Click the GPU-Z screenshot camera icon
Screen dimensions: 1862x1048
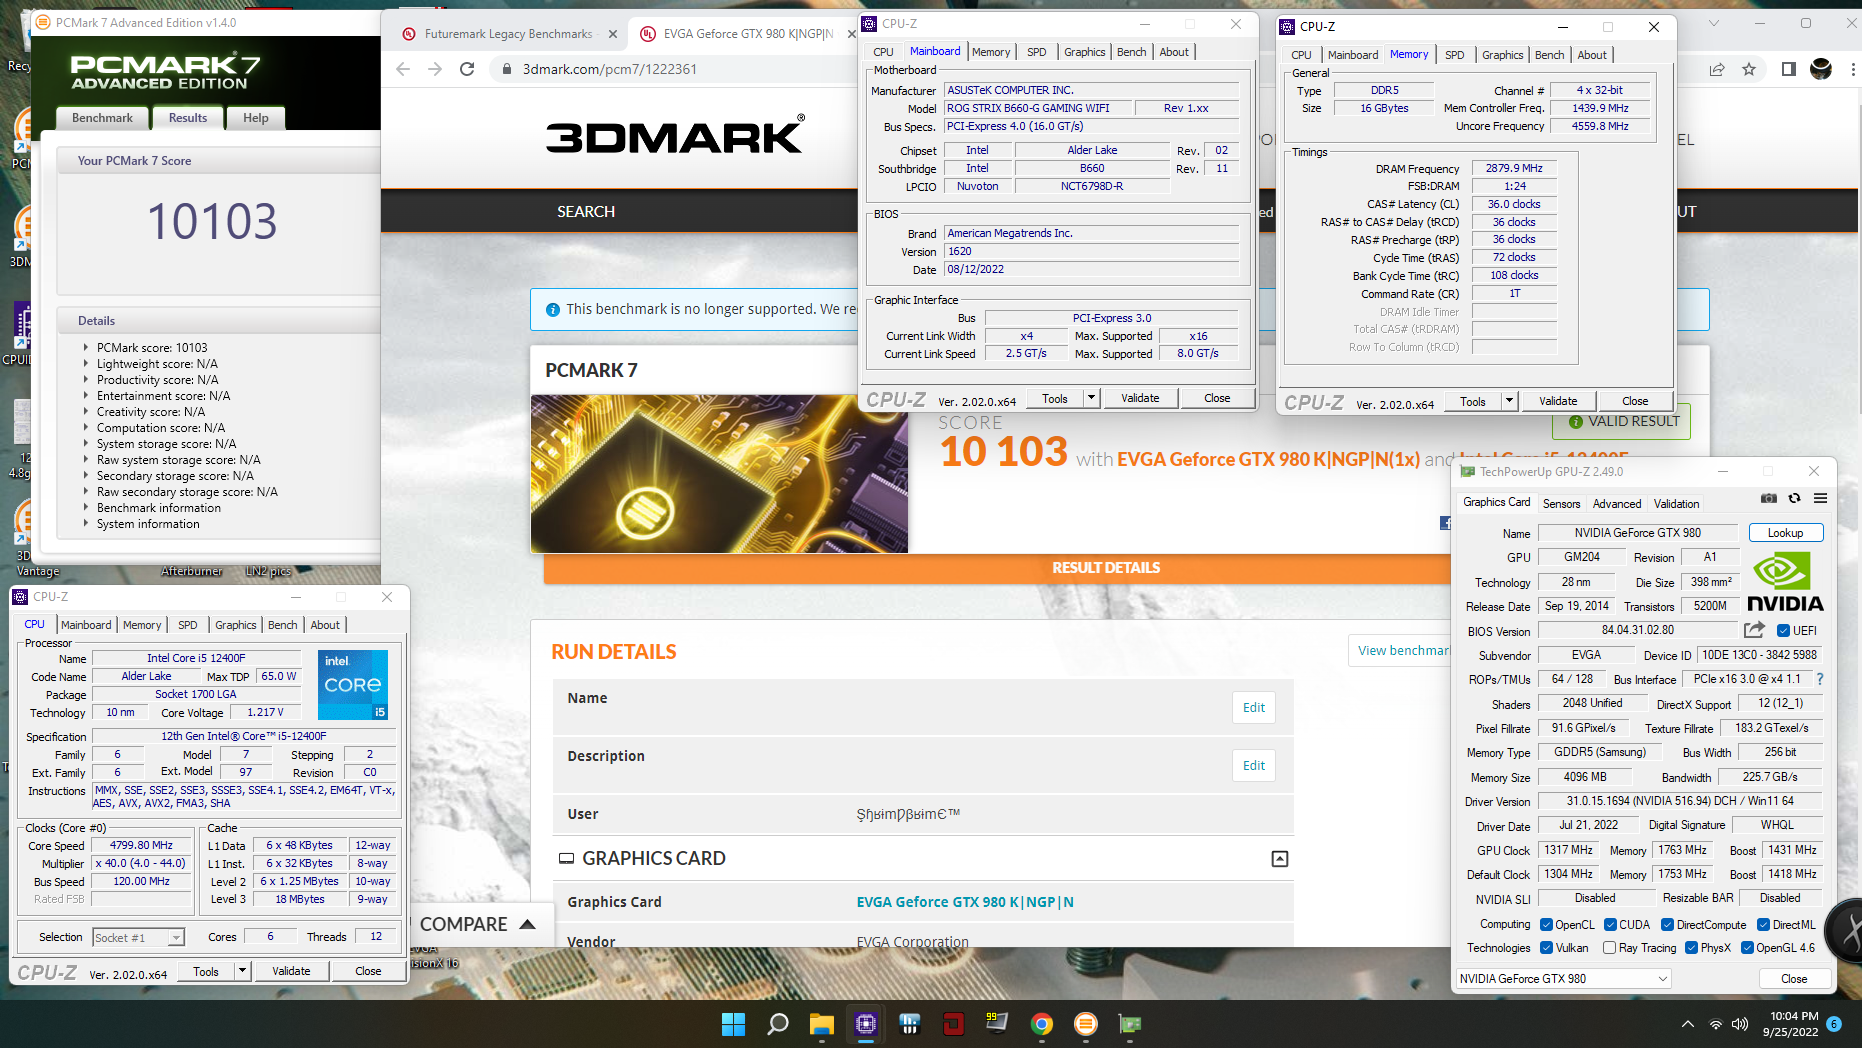pyautogui.click(x=1769, y=498)
